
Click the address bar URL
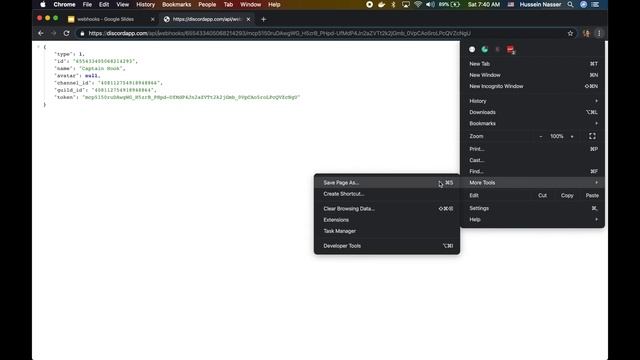click(x=280, y=33)
